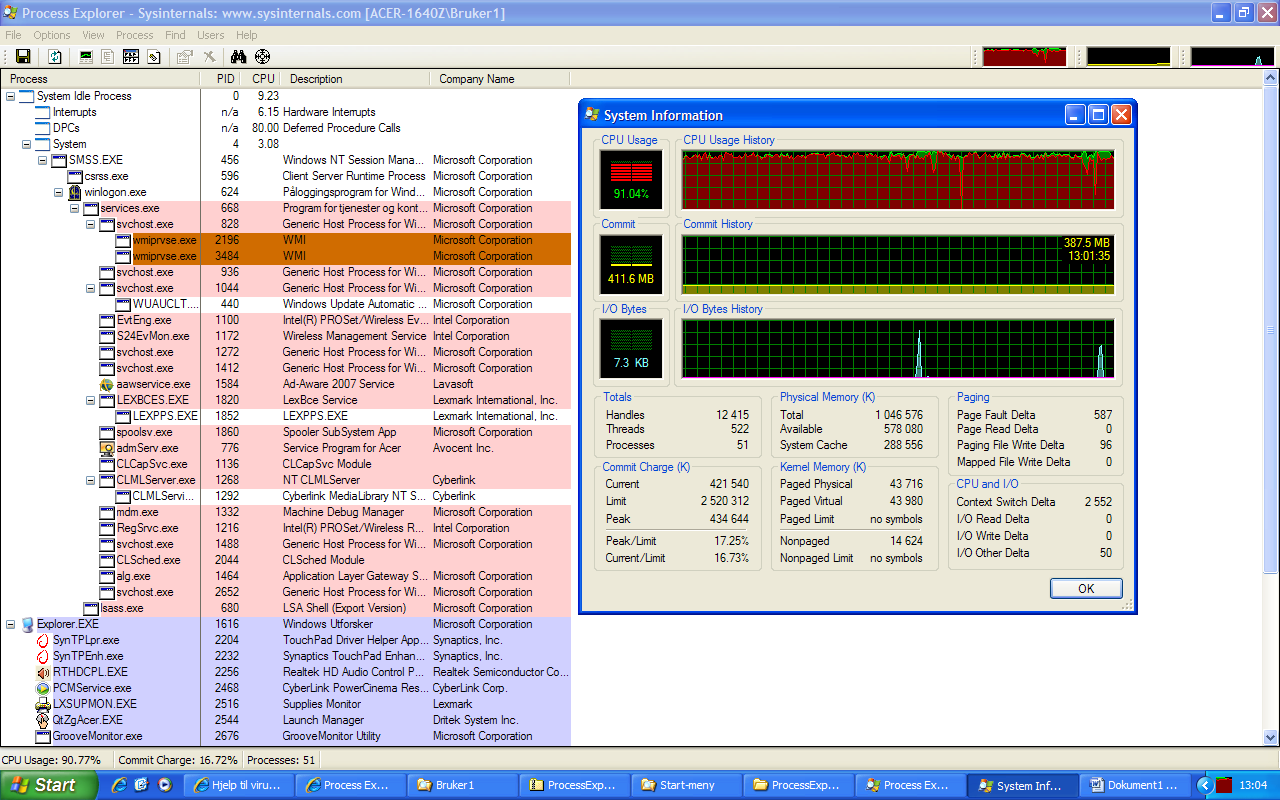Click the red CPU mini graph in toolbar

(1024, 57)
